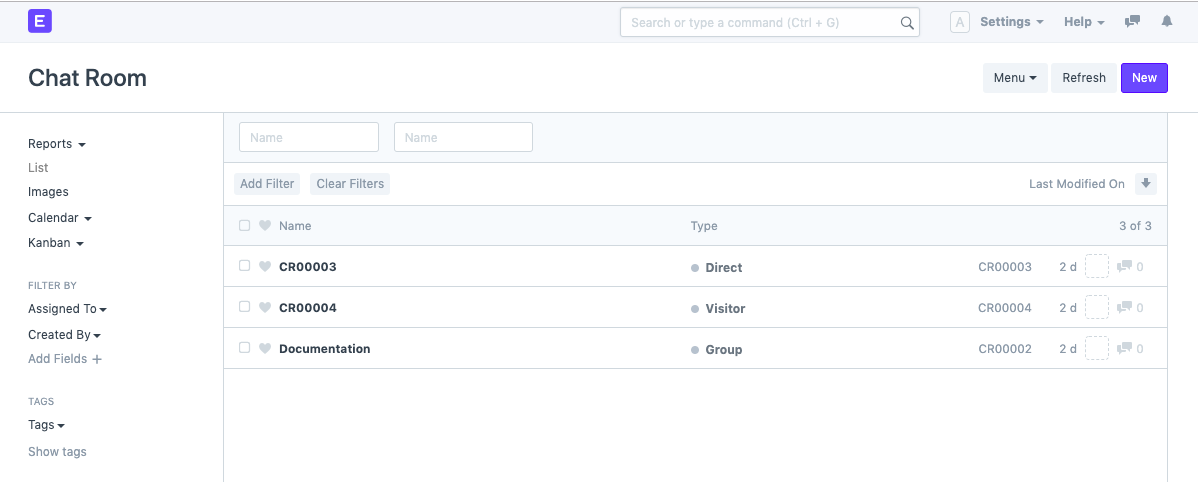Select Images view in sidebar
Image resolution: width=1198 pixels, height=482 pixels.
48,192
